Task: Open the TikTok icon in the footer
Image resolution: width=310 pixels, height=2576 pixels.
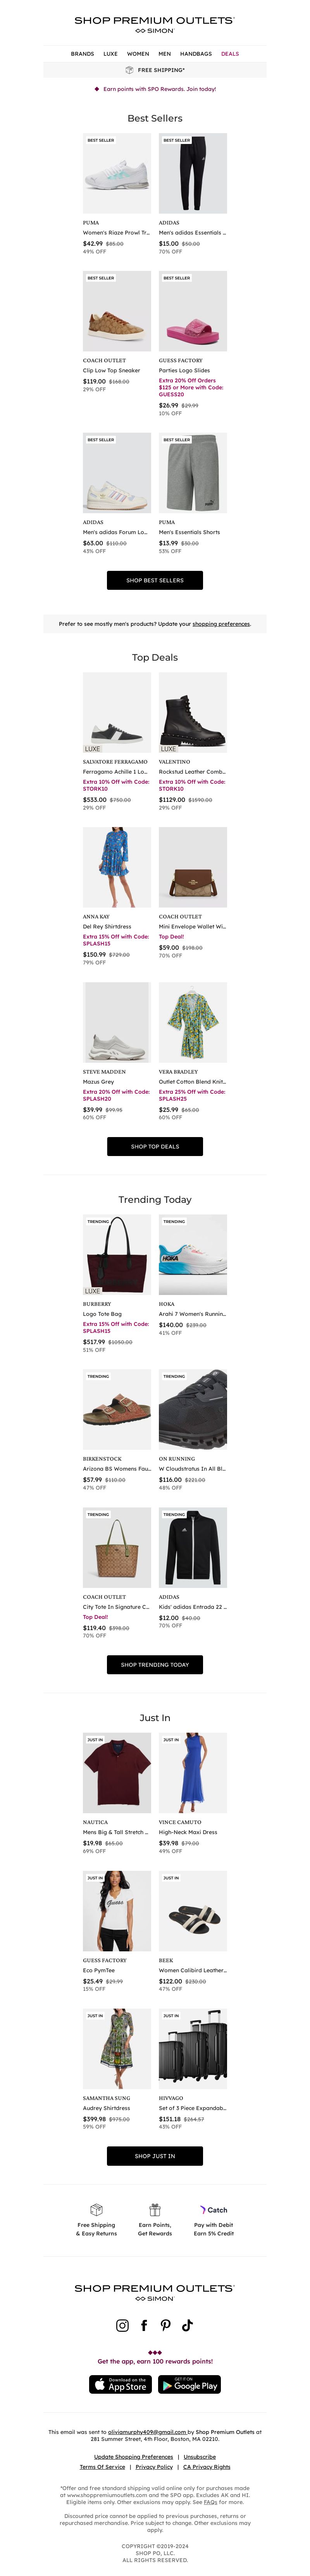Action: click(x=187, y=2325)
